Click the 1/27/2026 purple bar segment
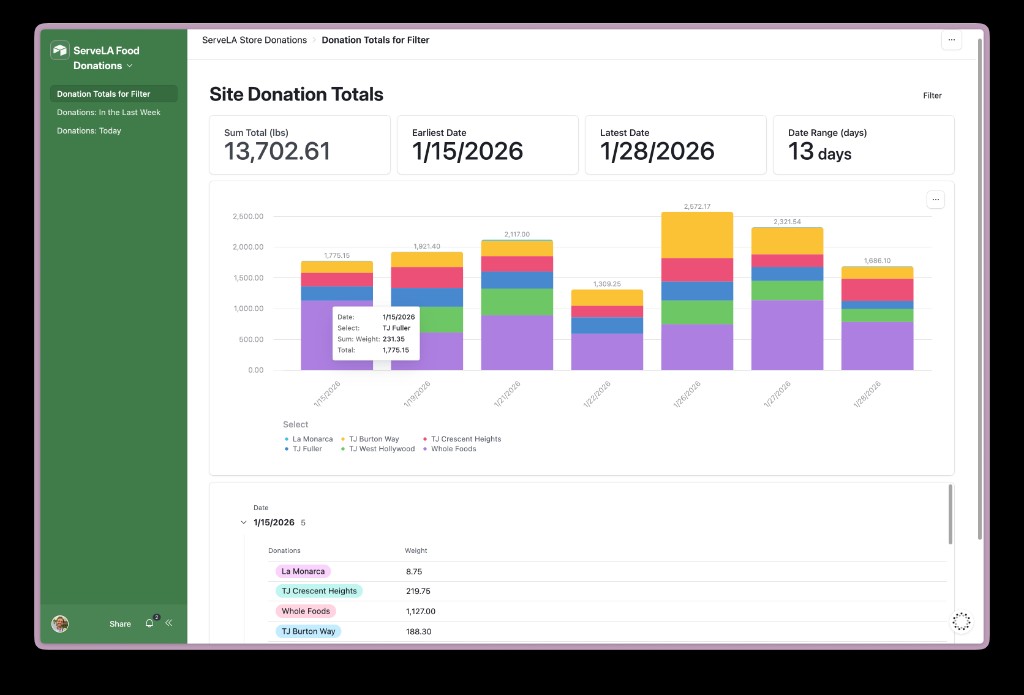Image resolution: width=1024 pixels, height=695 pixels. tap(787, 335)
